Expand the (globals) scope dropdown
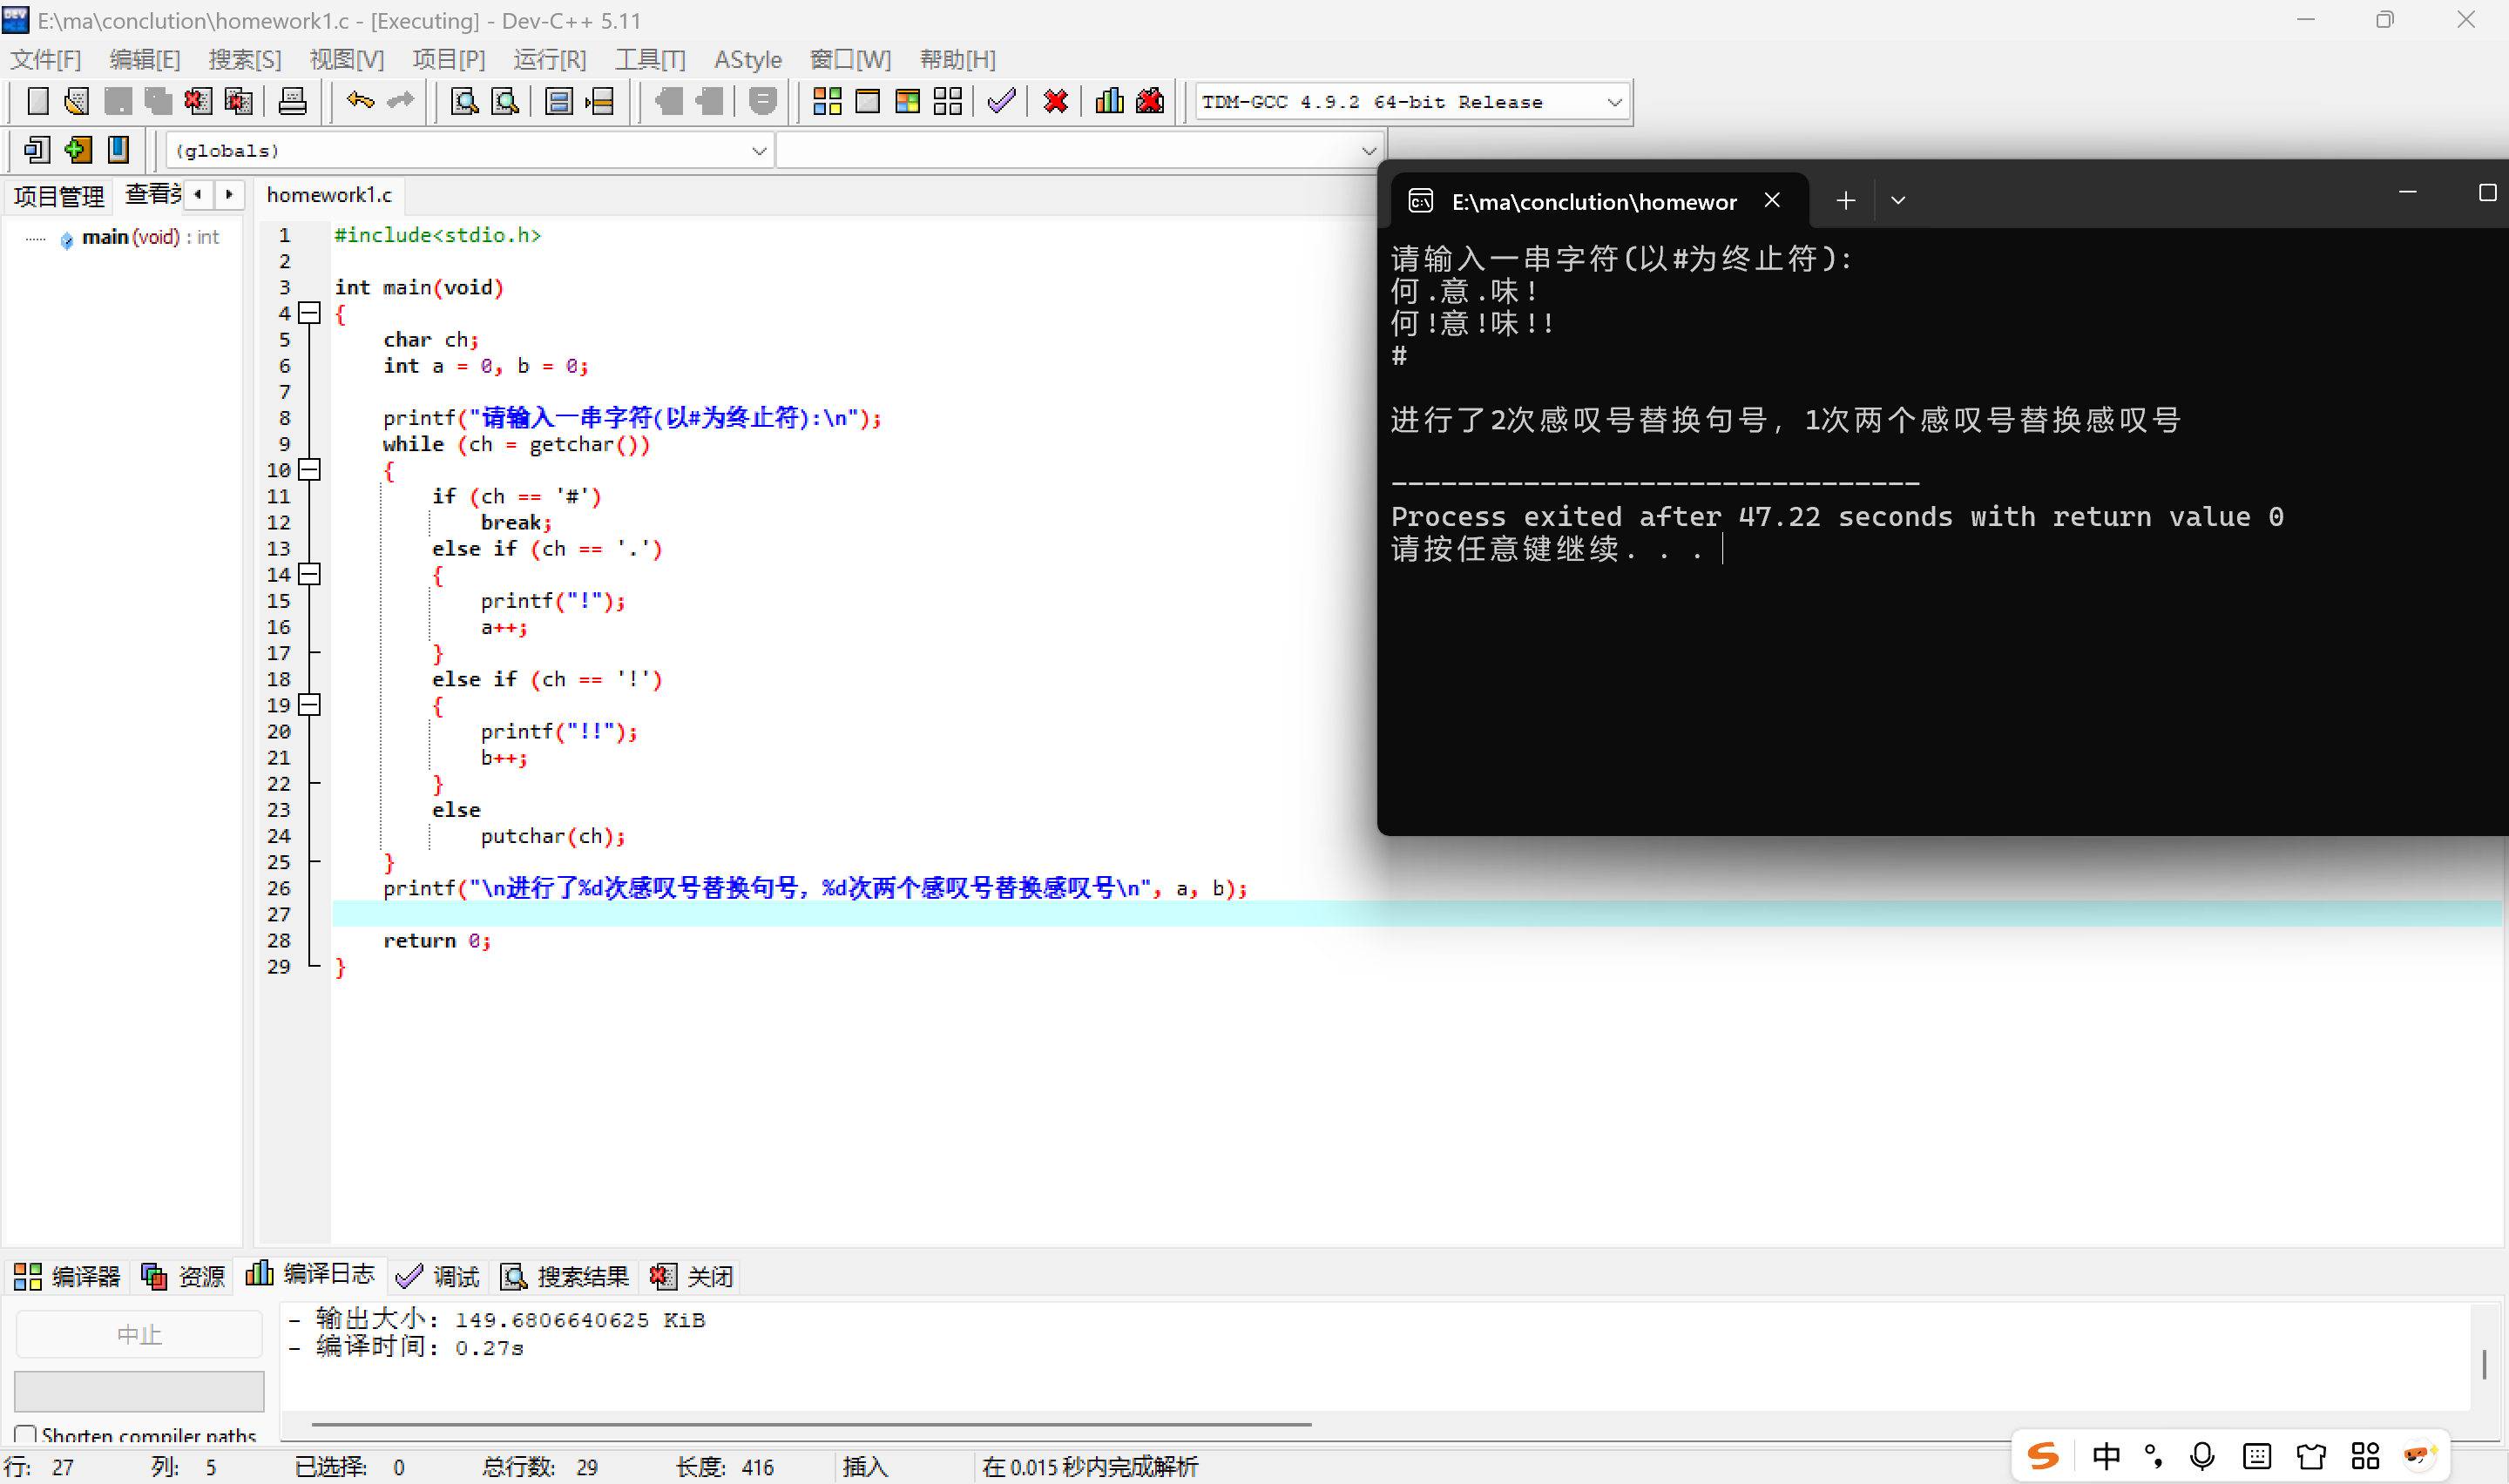The image size is (2509, 1484). (x=758, y=151)
